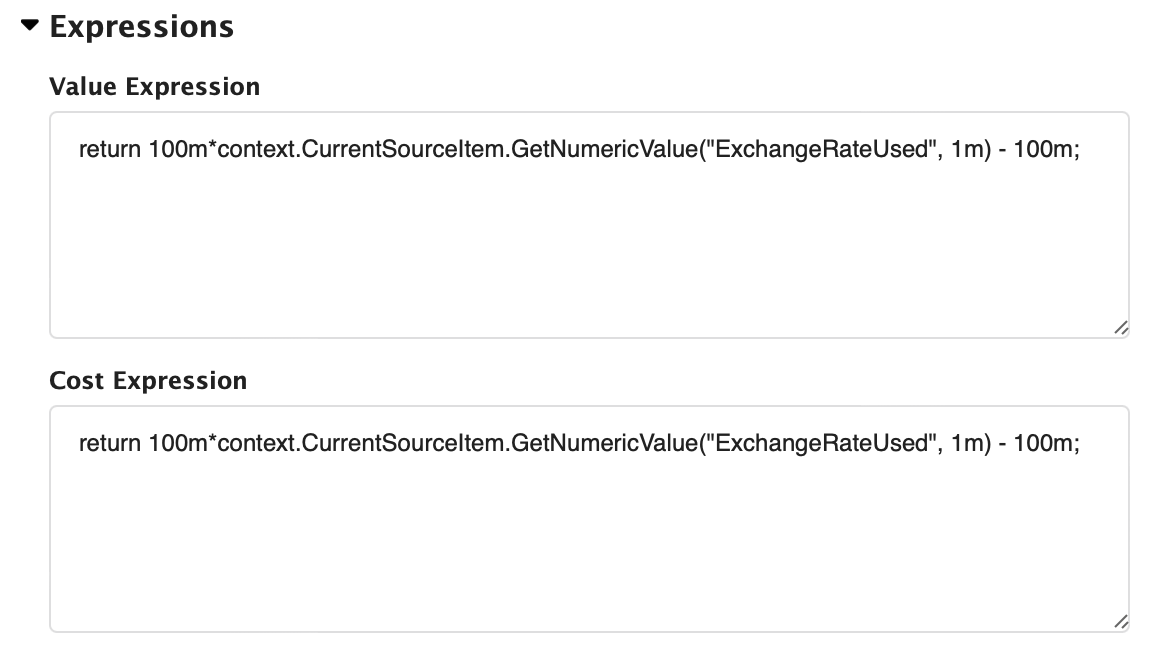Click GetNumericValue in the Cost Expression
The height and width of the screenshot is (656, 1164).
[605, 442]
